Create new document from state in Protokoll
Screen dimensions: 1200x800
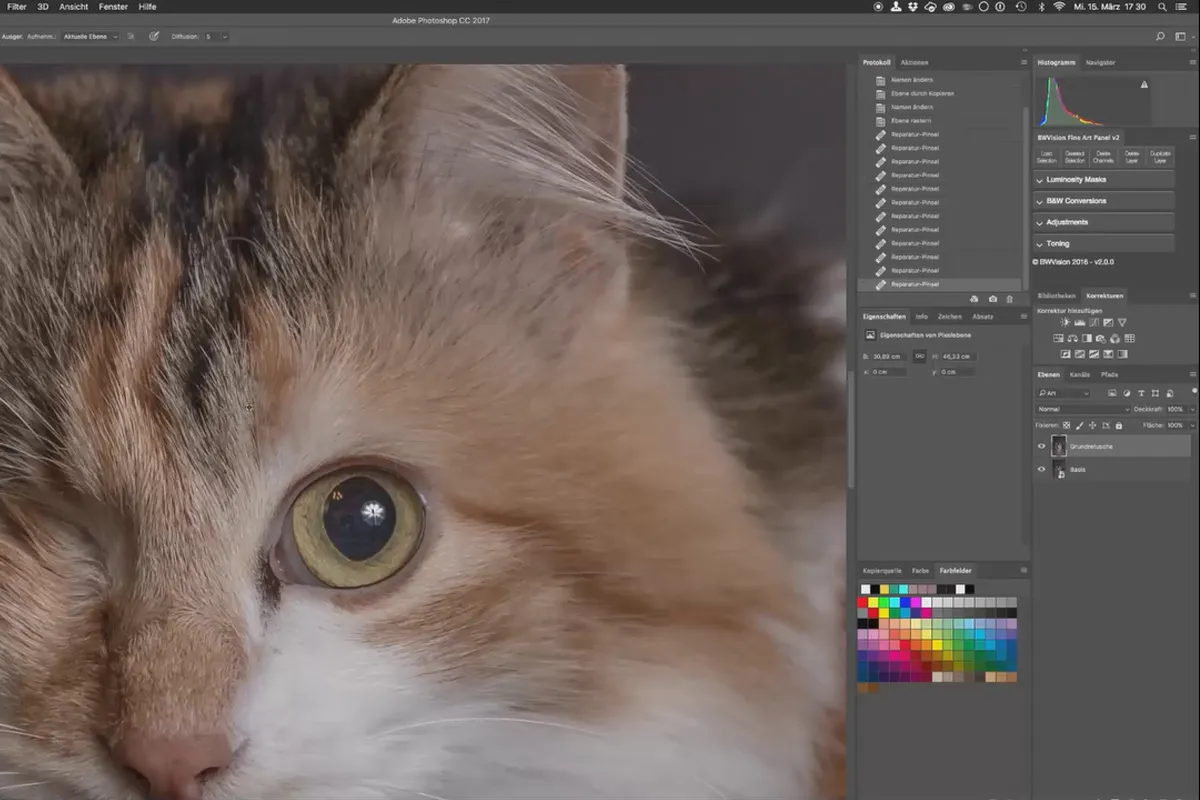[974, 299]
